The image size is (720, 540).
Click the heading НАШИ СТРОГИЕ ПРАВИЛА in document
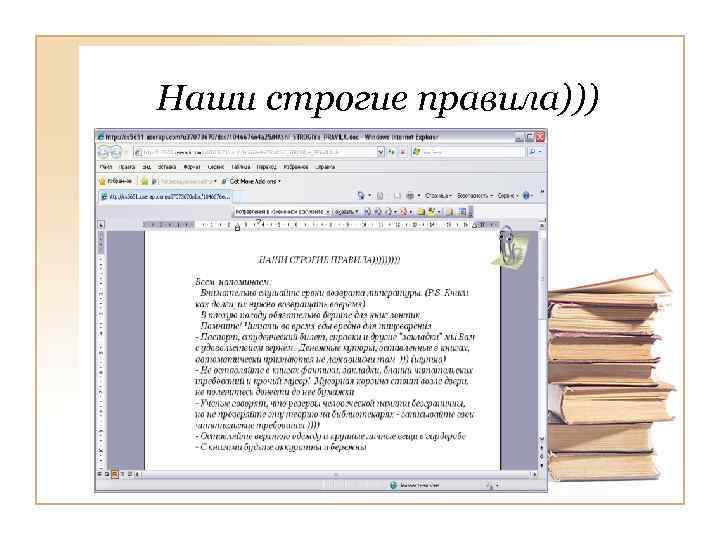329,260
